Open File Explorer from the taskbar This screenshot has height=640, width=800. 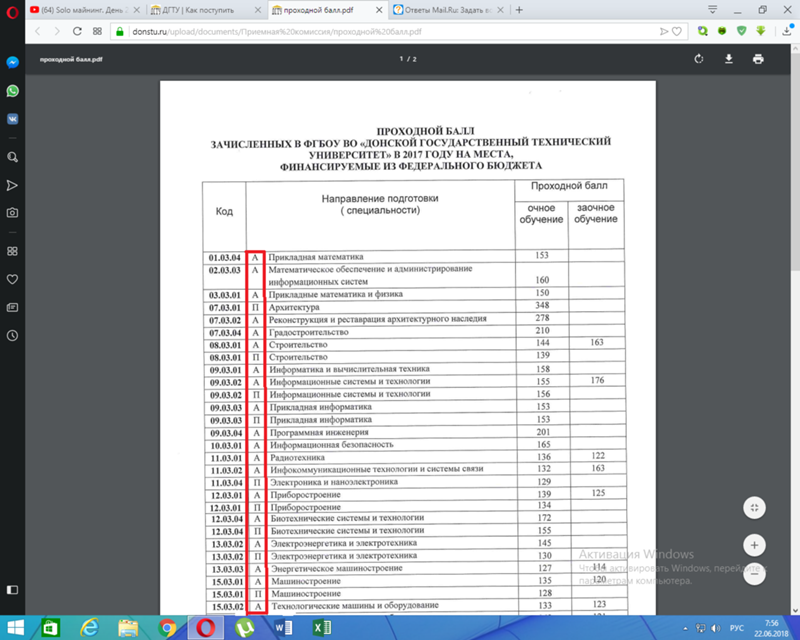[x=128, y=628]
